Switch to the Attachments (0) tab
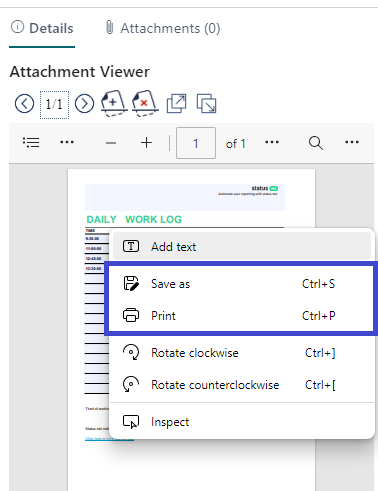Image resolution: width=378 pixels, height=491 pixels. click(x=163, y=28)
